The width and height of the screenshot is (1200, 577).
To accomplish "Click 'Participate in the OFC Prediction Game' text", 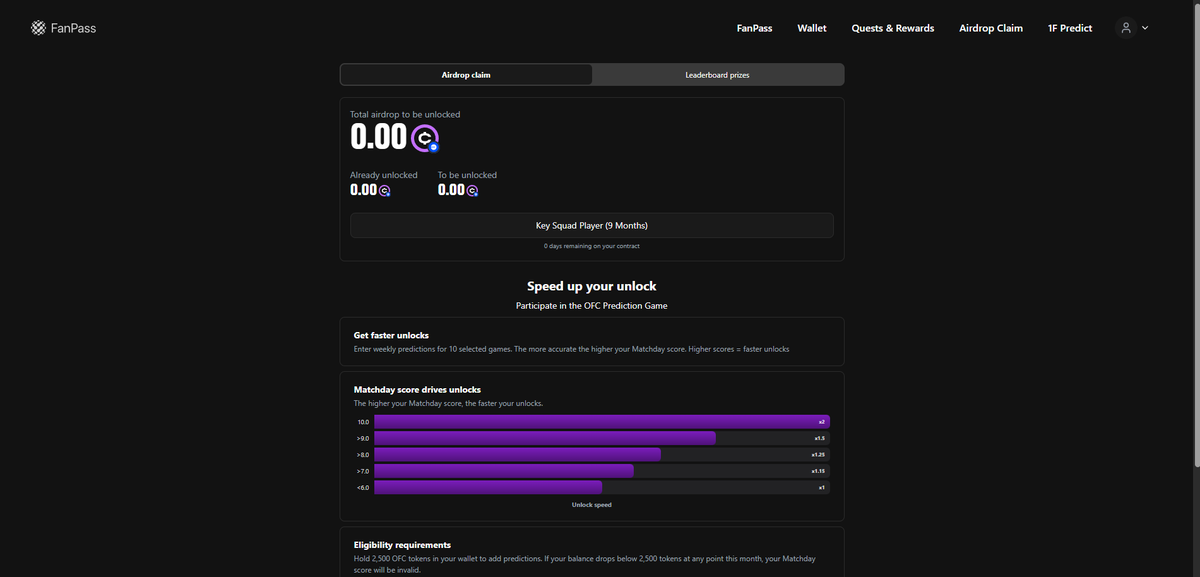I will point(592,305).
